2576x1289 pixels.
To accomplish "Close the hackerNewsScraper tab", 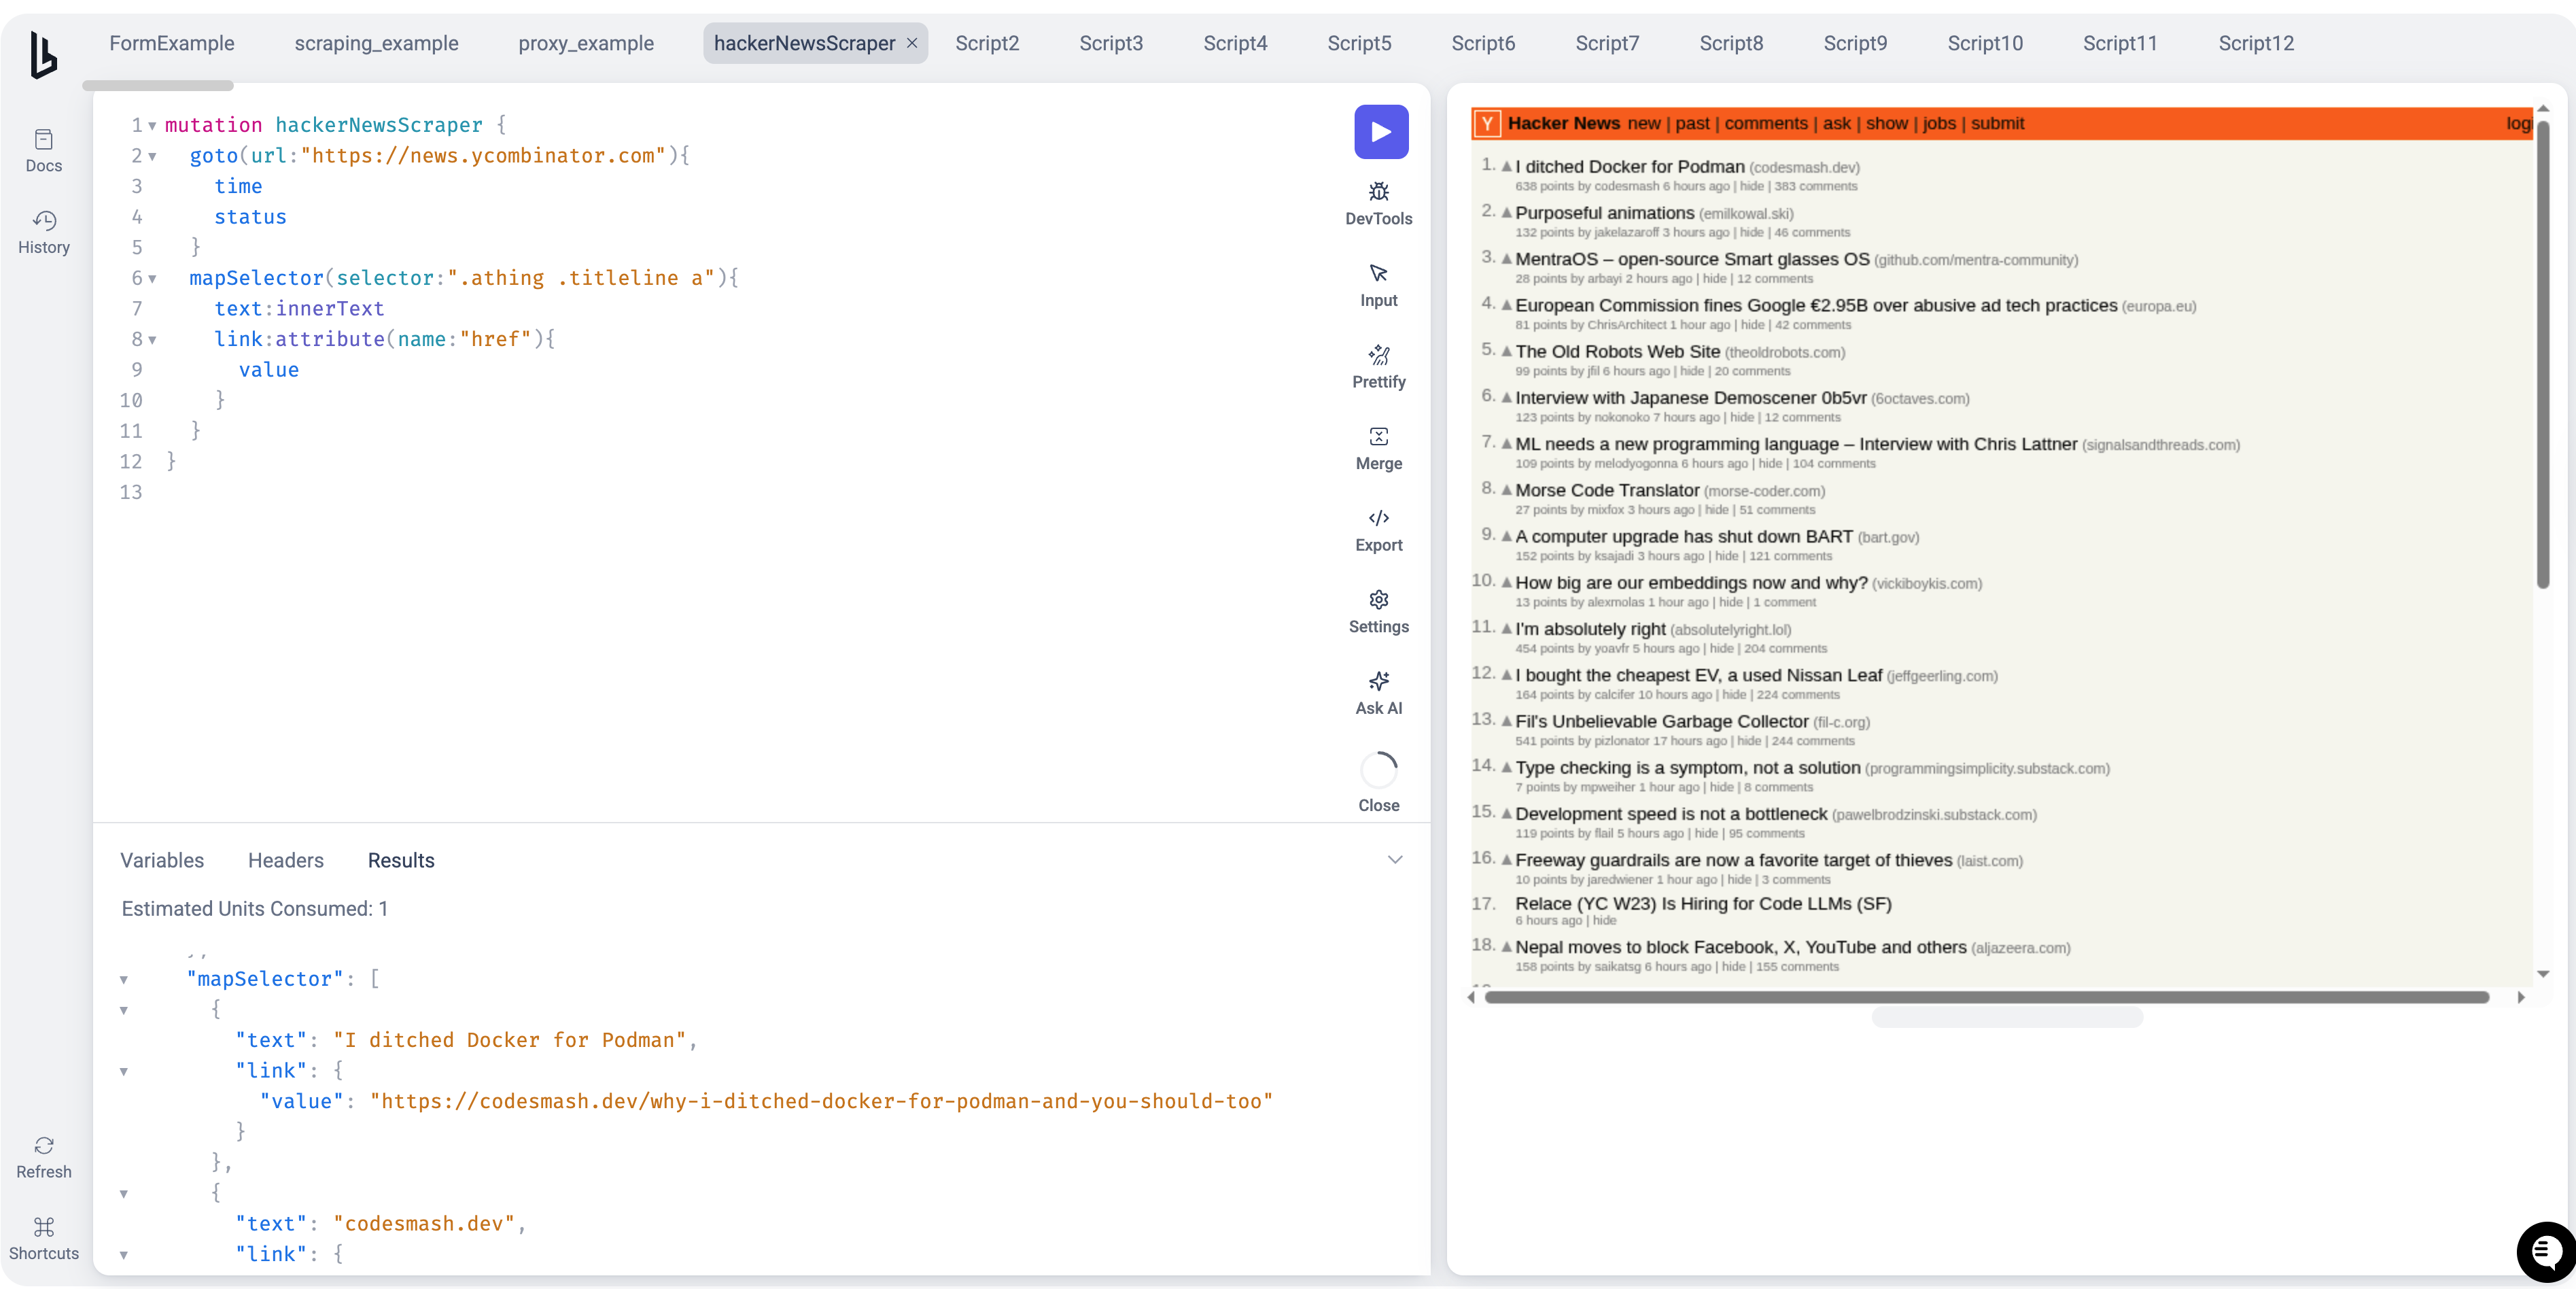I will (x=911, y=43).
